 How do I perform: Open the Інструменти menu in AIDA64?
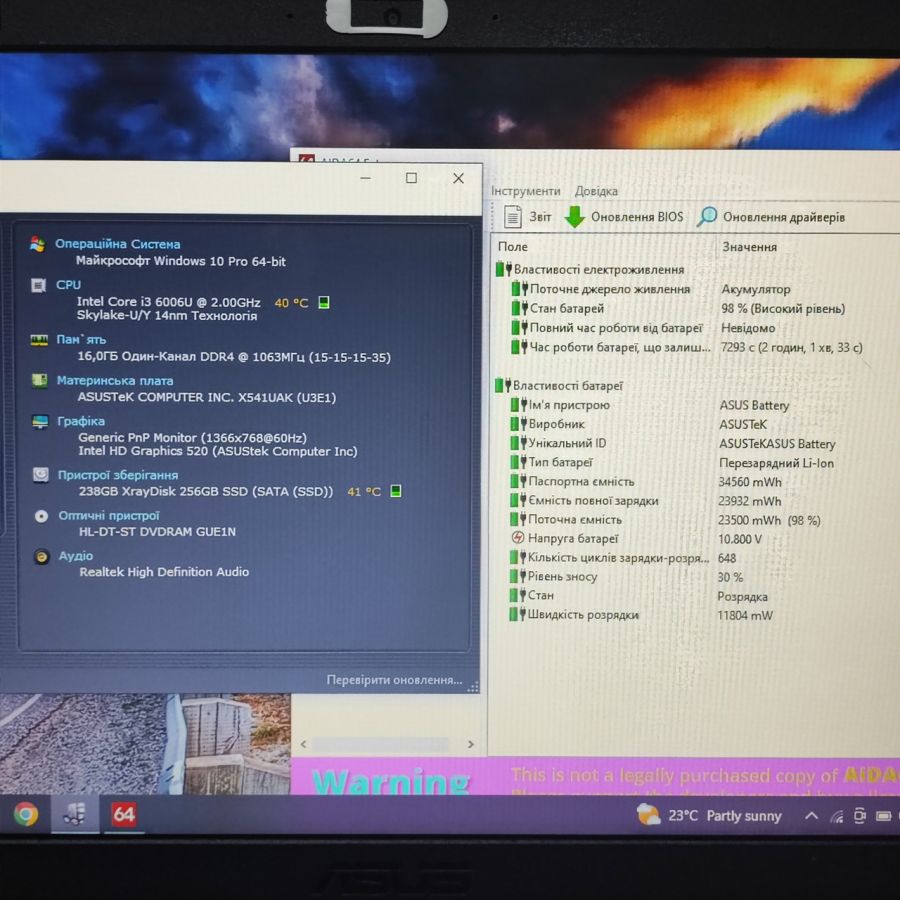pyautogui.click(x=526, y=191)
